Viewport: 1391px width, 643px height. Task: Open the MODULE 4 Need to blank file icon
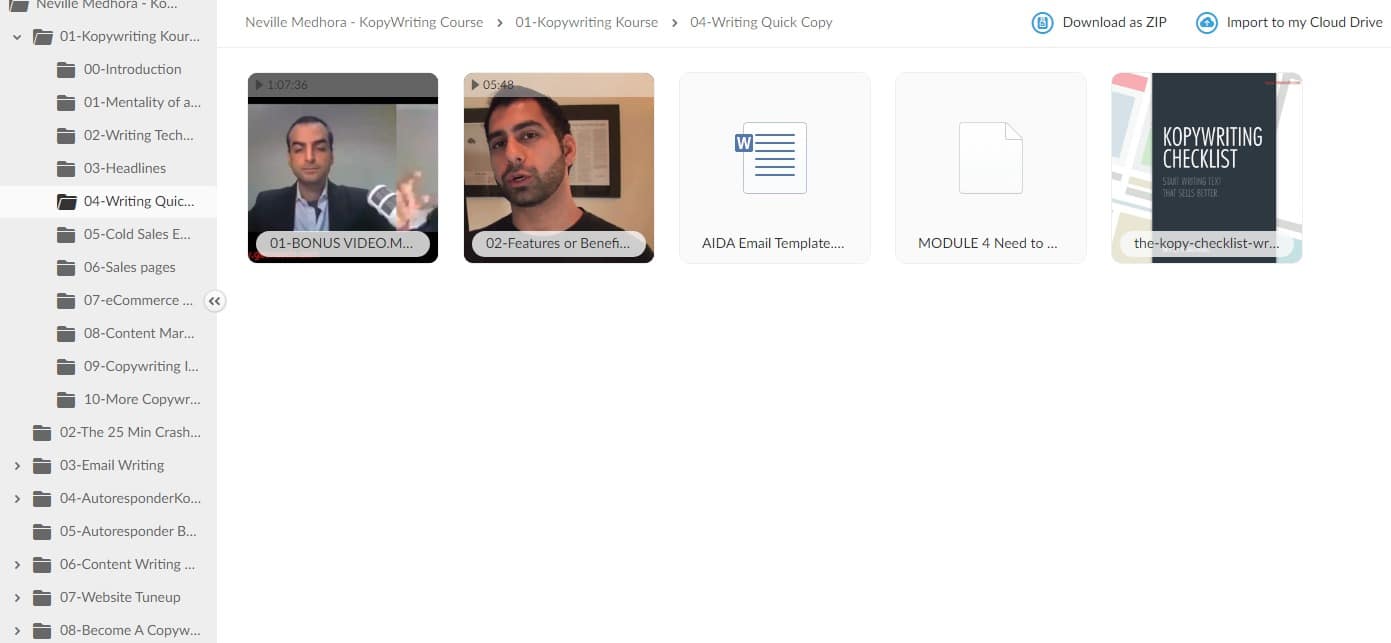[x=991, y=157]
